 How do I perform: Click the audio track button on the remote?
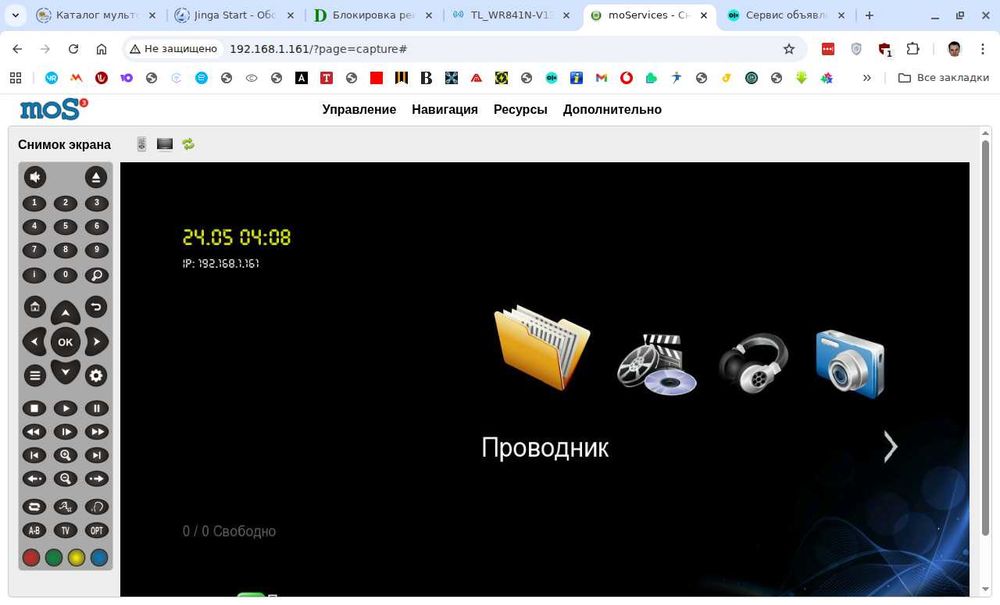click(x=96, y=507)
